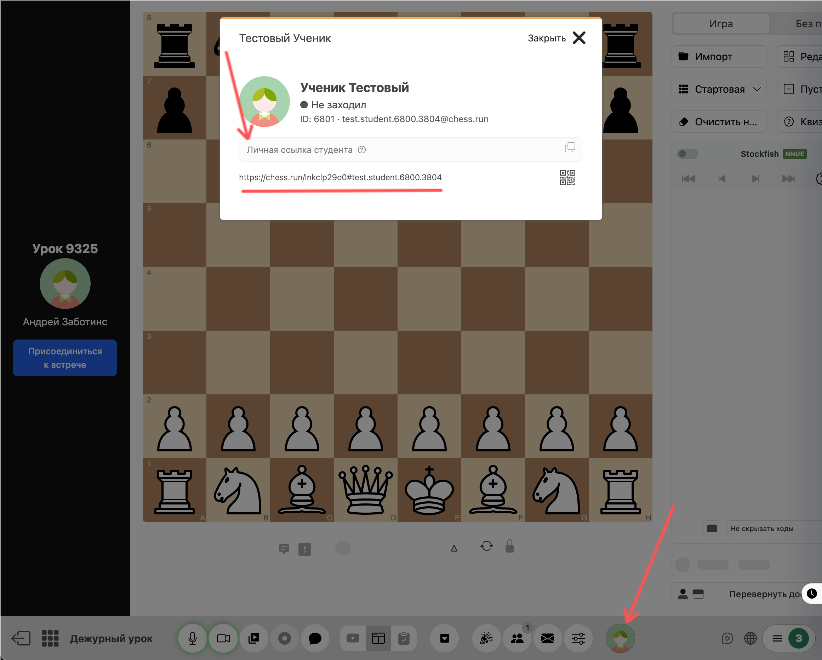Switch to clipboard tasks view
Screen dimensions: 822x660
coord(403,638)
